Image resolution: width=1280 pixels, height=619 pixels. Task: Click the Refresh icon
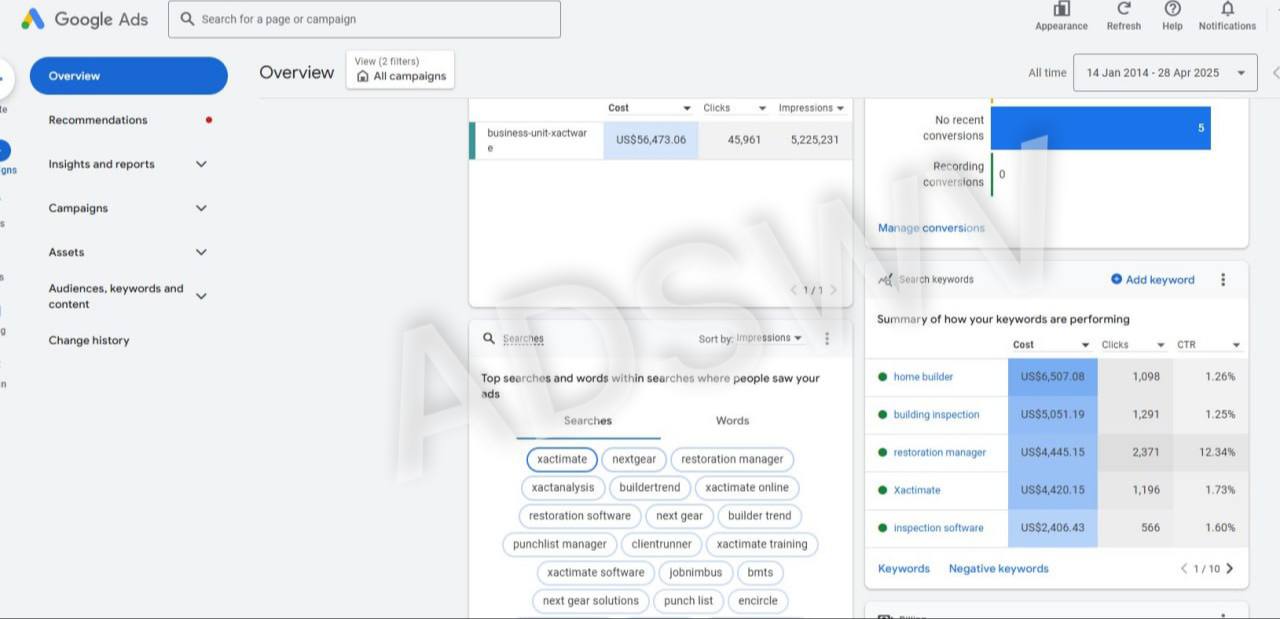(1123, 9)
